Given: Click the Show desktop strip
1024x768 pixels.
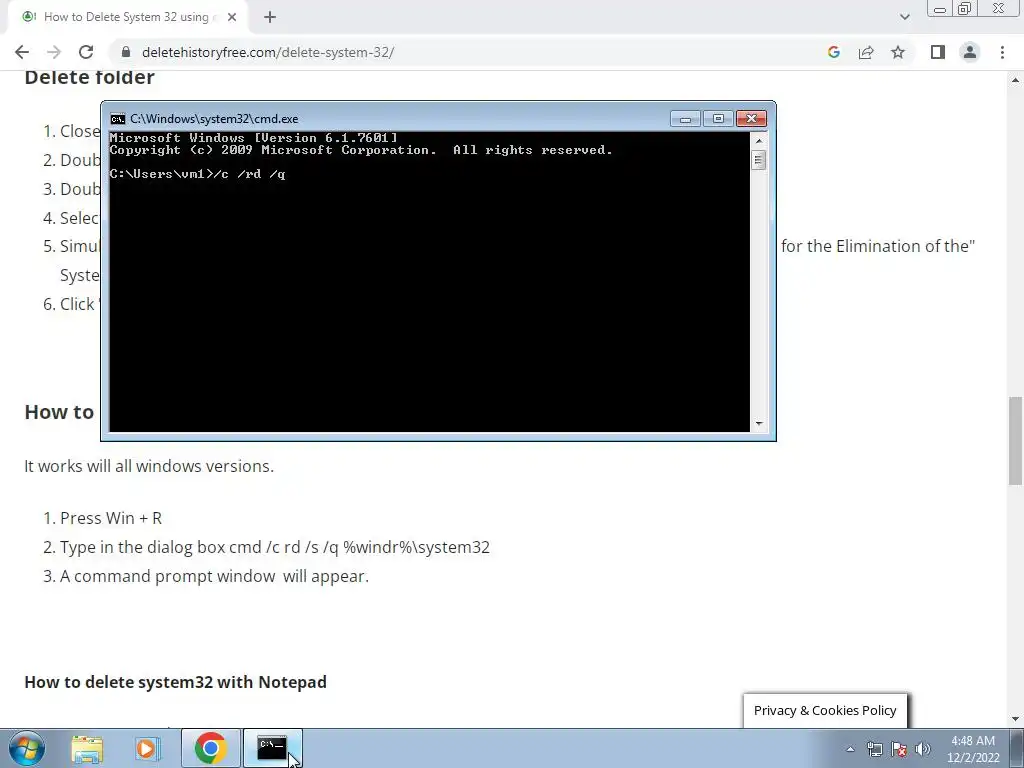Looking at the screenshot, I should tap(1016, 748).
